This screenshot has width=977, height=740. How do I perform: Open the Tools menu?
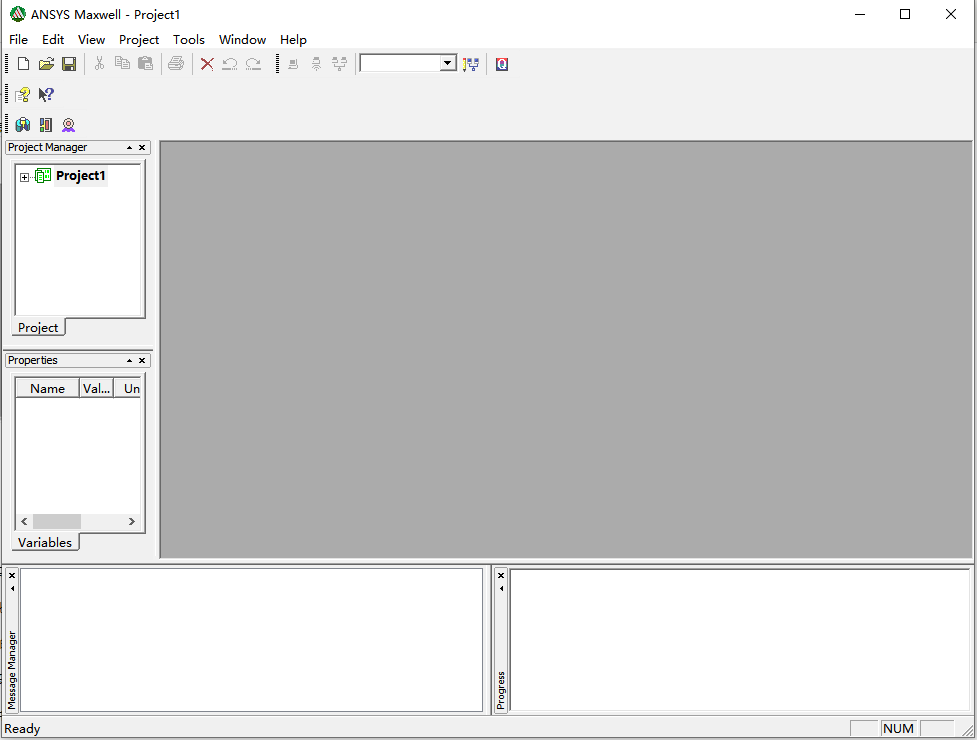click(189, 39)
